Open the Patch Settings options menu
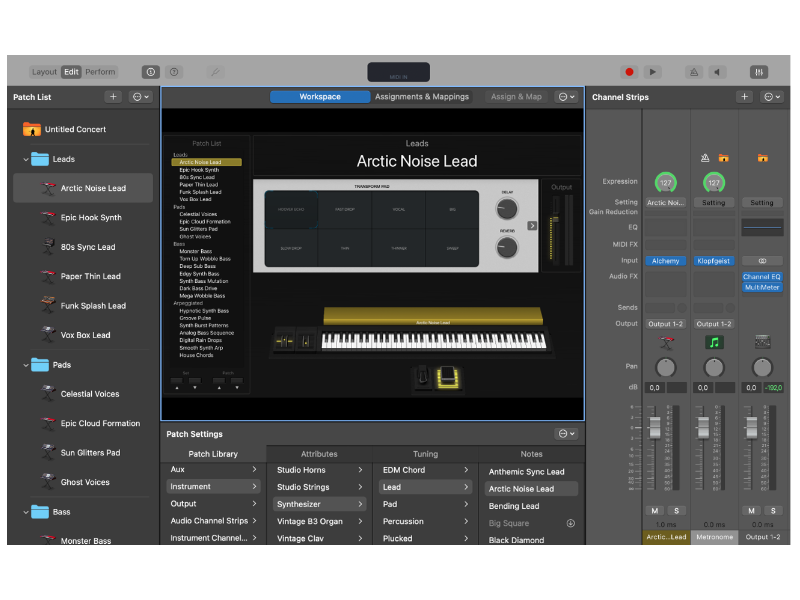Screen dimensions: 800x600 [x=566, y=434]
